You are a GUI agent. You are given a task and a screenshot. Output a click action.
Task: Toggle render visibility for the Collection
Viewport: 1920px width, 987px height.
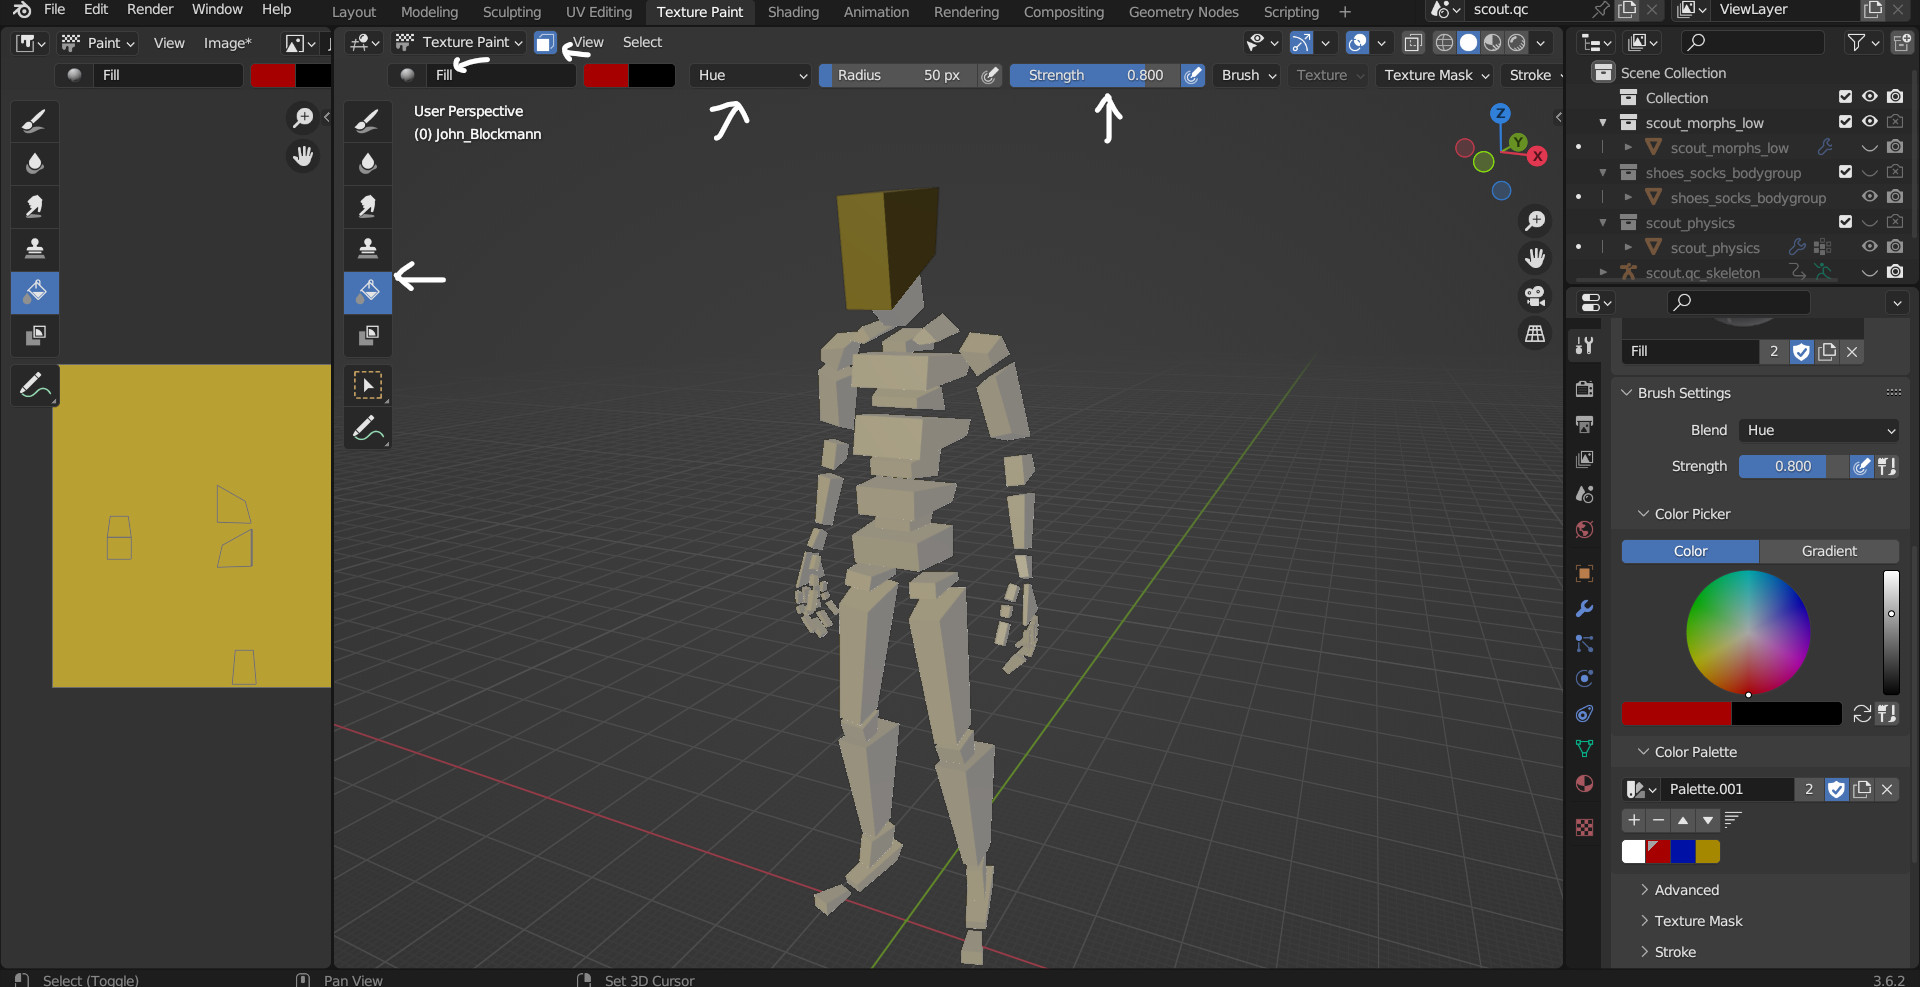pos(1896,97)
